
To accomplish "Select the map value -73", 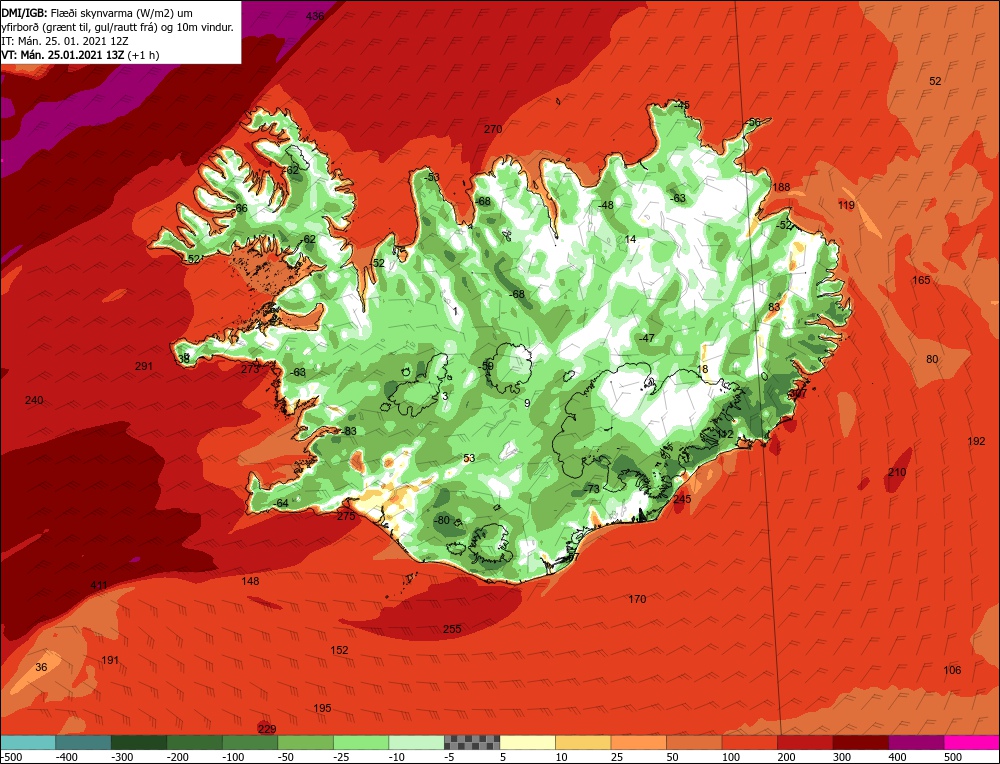I will pos(591,489).
